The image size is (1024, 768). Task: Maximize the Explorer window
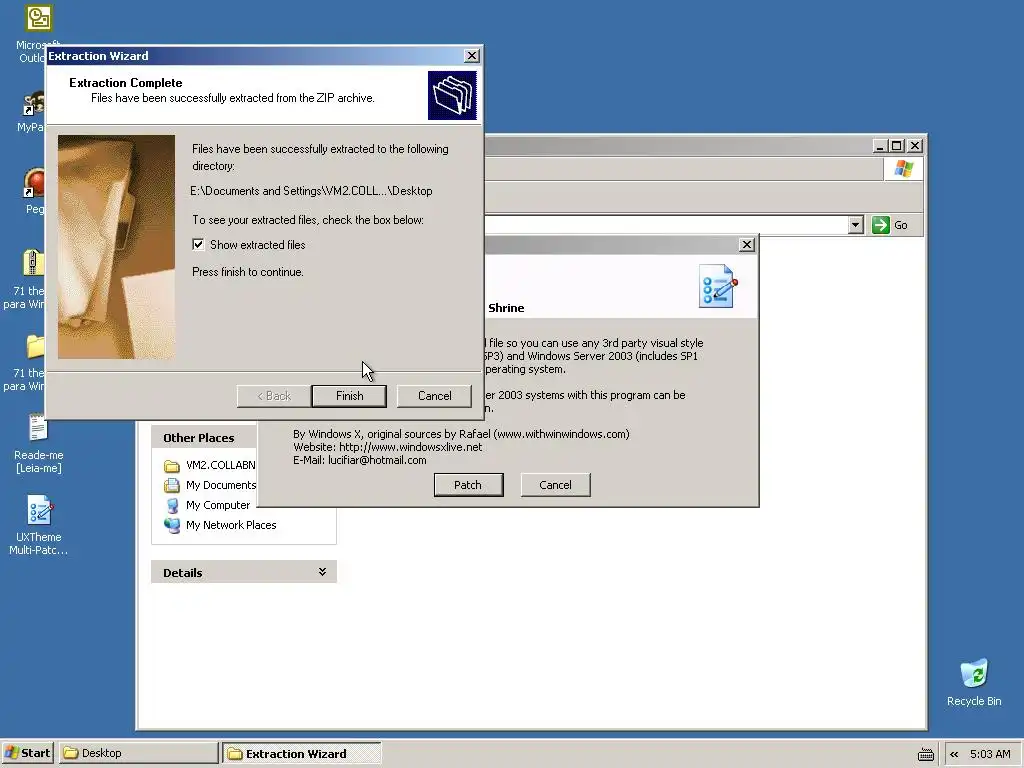897,146
